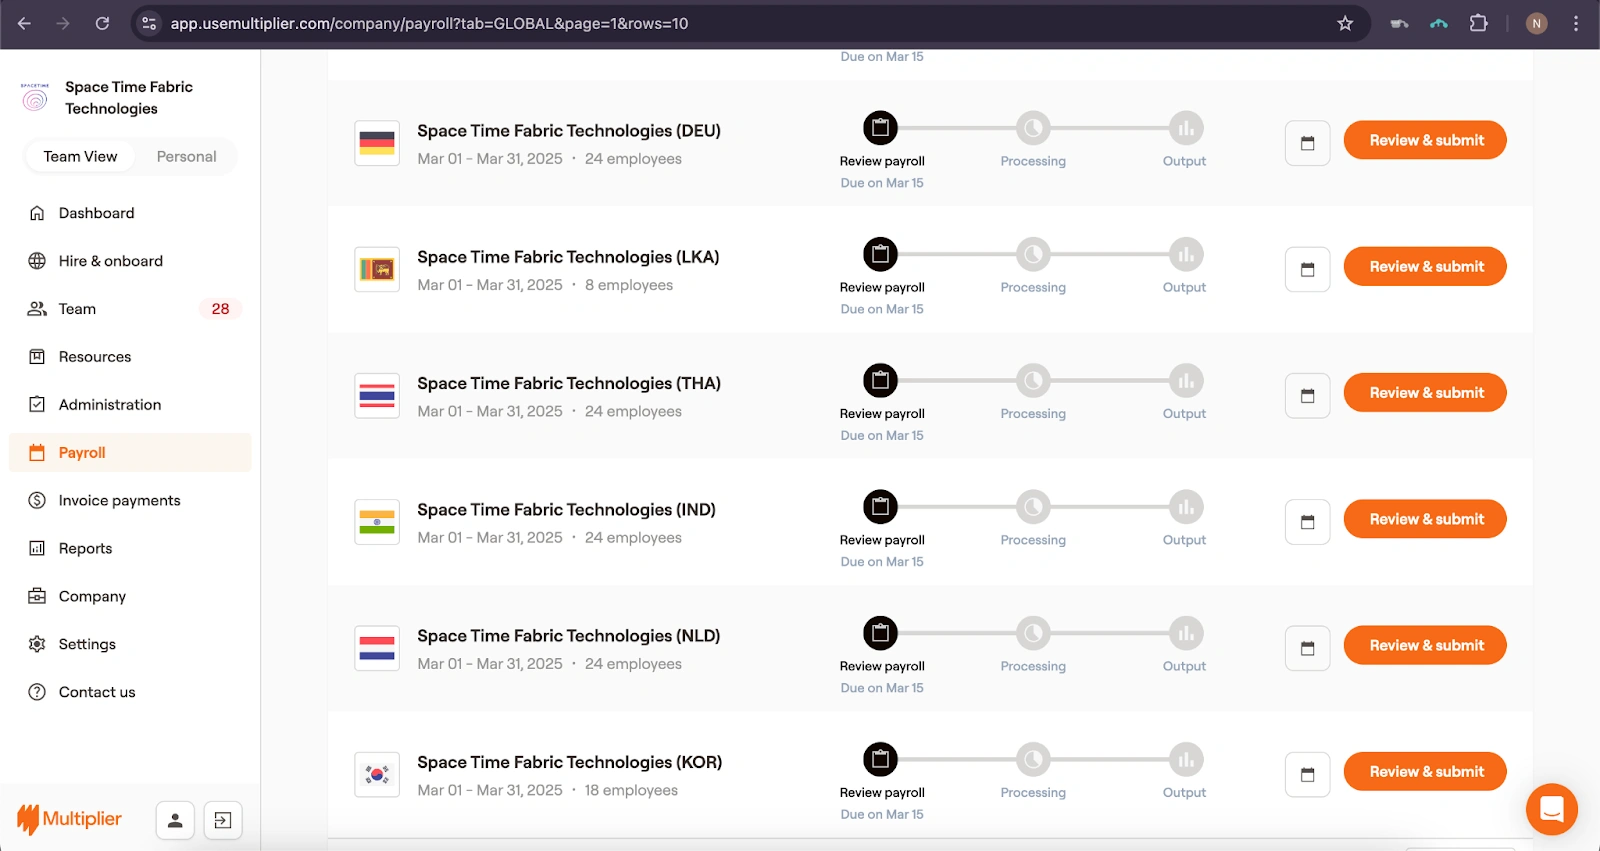Review & submit LKA payroll

pos(1425,266)
